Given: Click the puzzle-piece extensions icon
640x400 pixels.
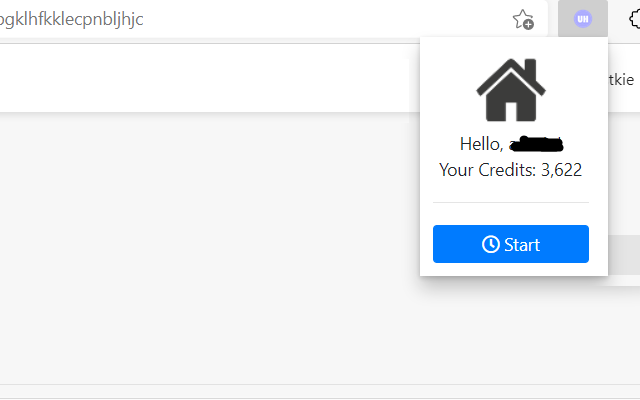Looking at the screenshot, I should [634, 19].
